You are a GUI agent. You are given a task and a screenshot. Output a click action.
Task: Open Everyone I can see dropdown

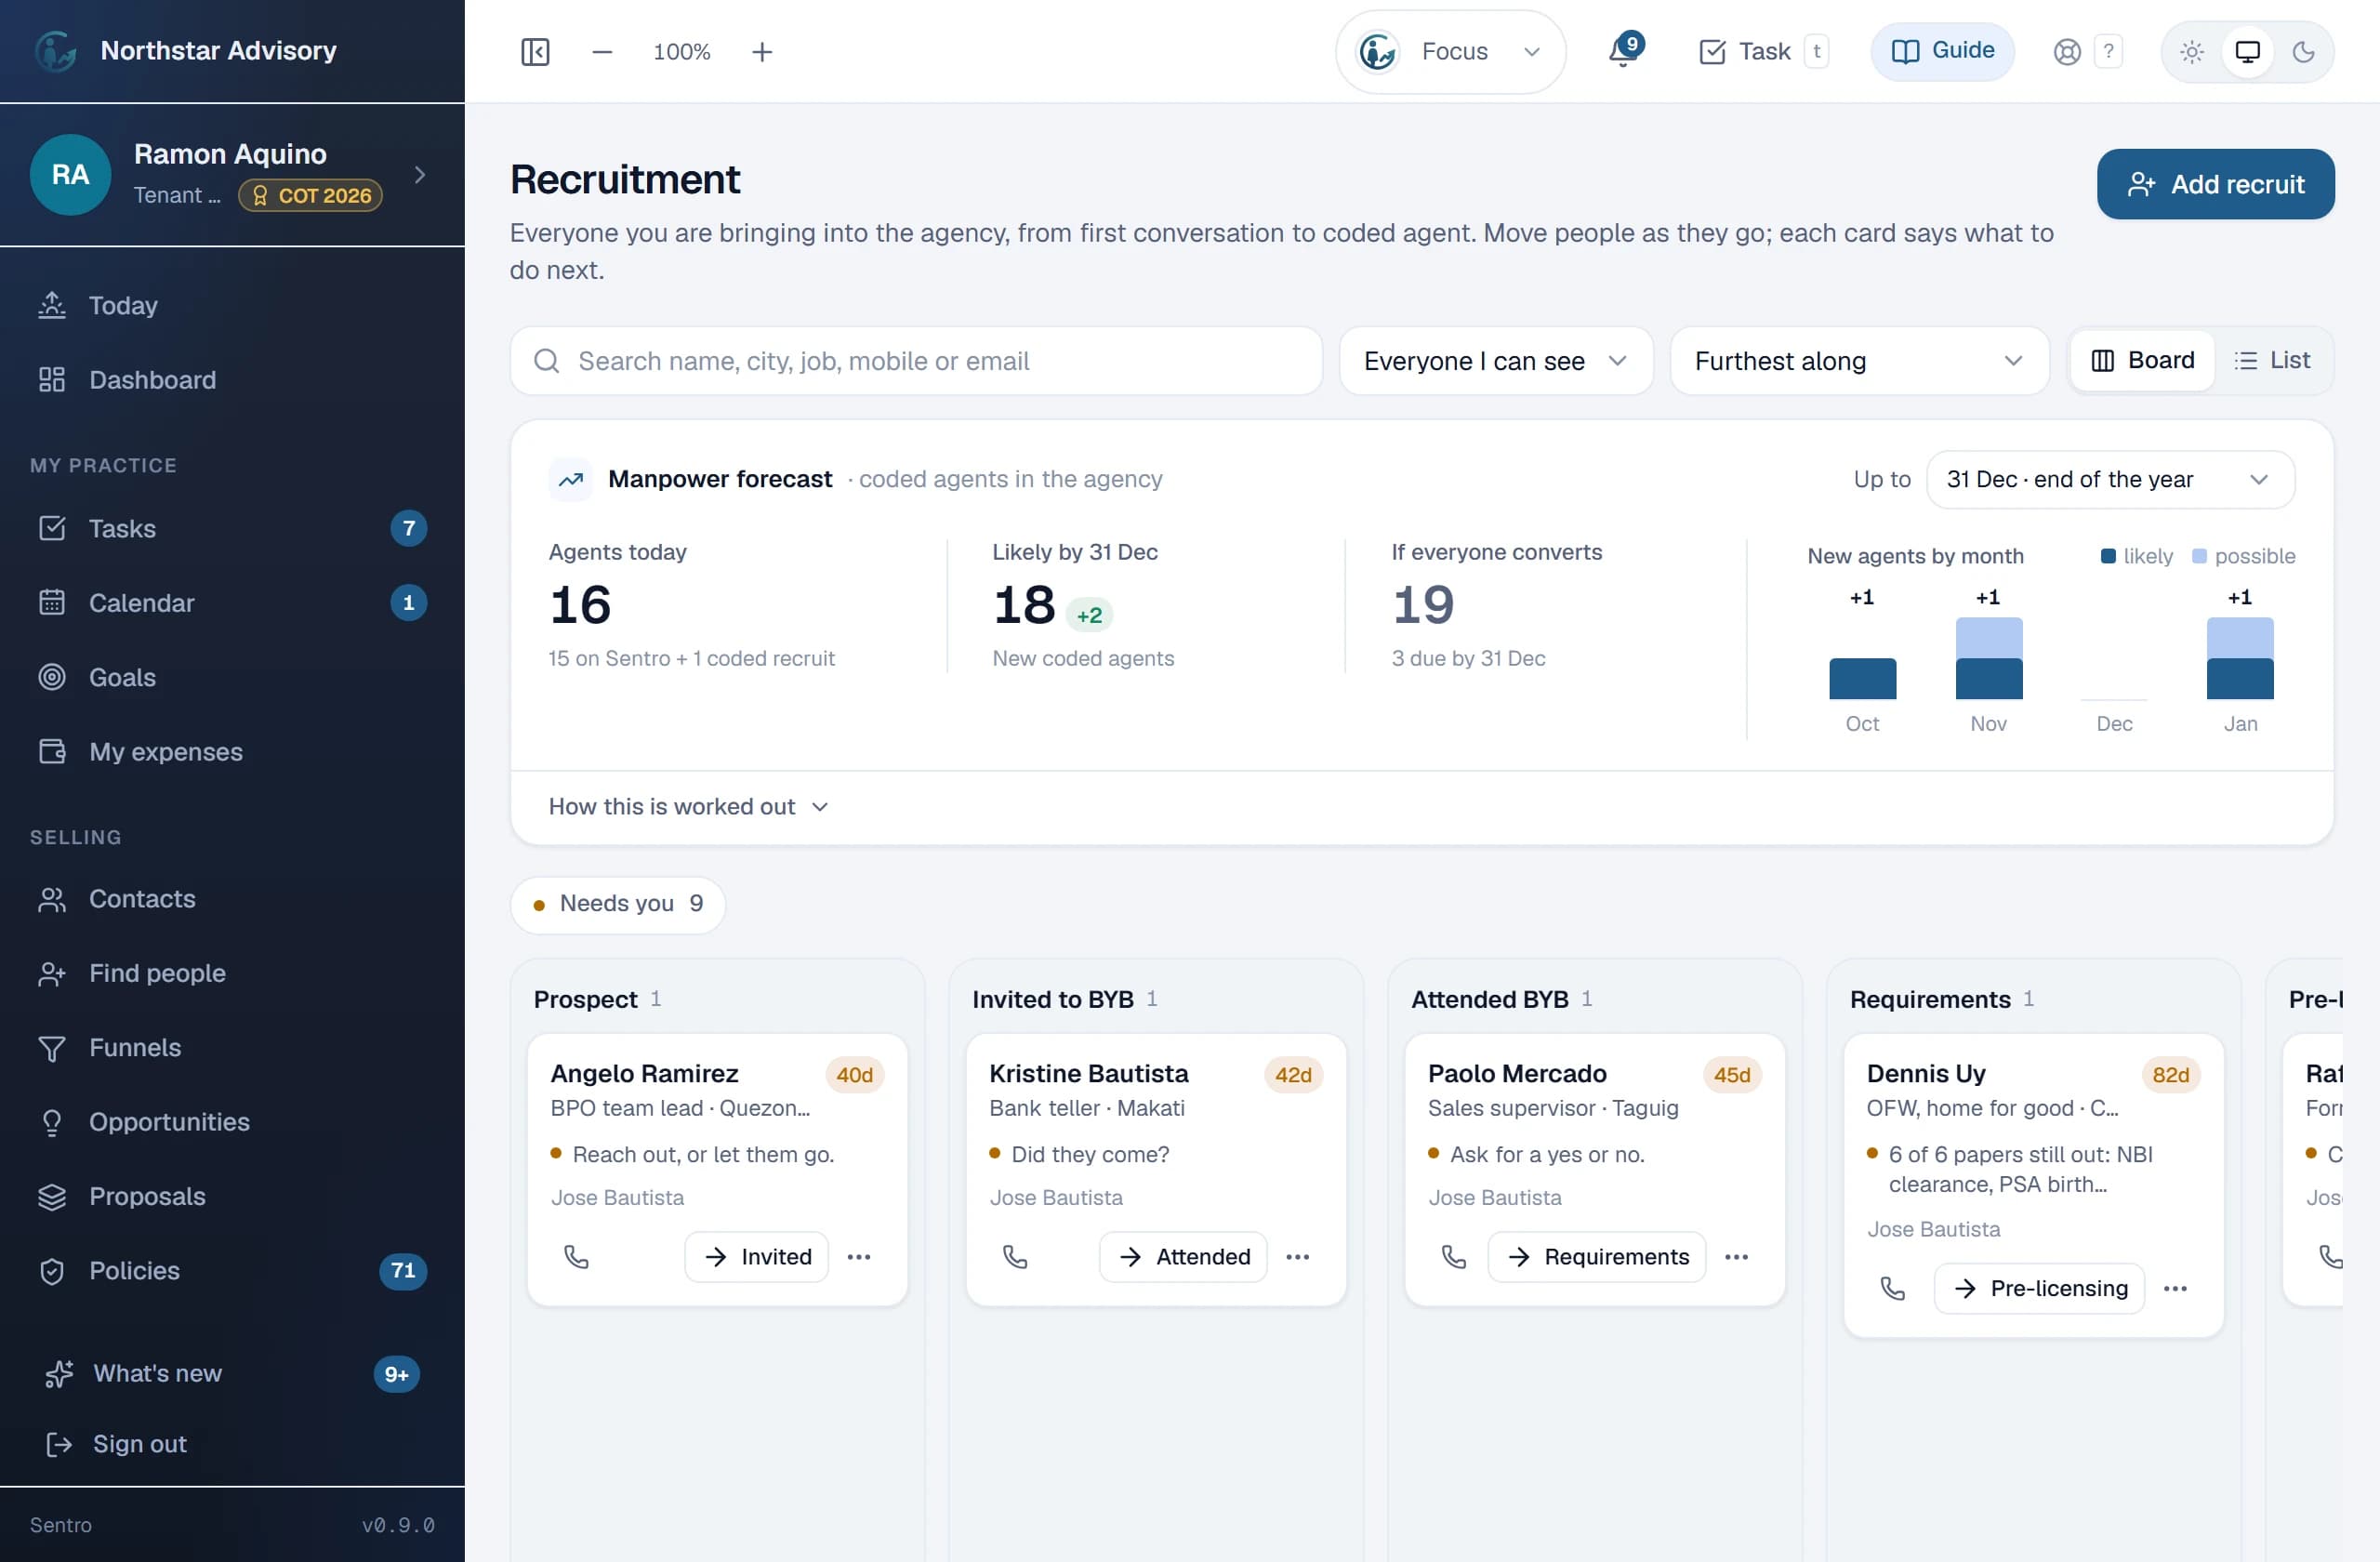(x=1496, y=360)
